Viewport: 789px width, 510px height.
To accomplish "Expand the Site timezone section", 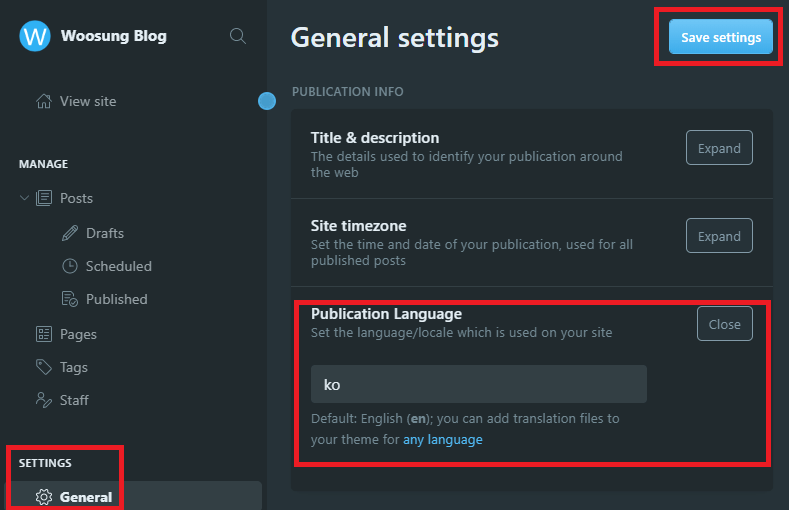I will 719,236.
